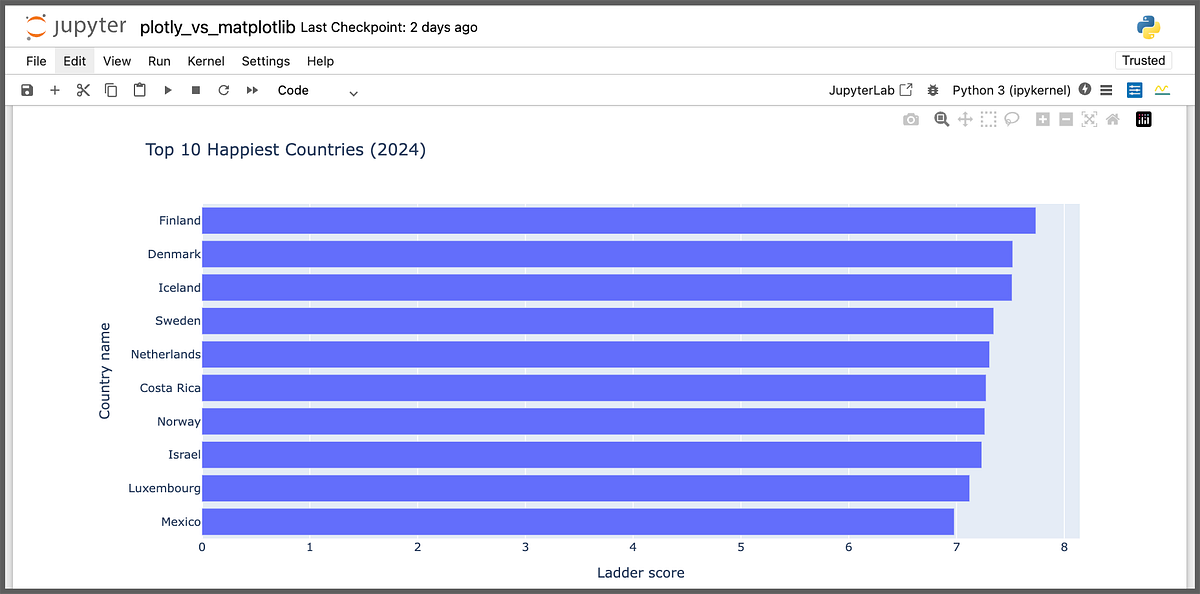Viewport: 1200px width, 594px height.
Task: Click the Norway bar
Action: click(593, 421)
